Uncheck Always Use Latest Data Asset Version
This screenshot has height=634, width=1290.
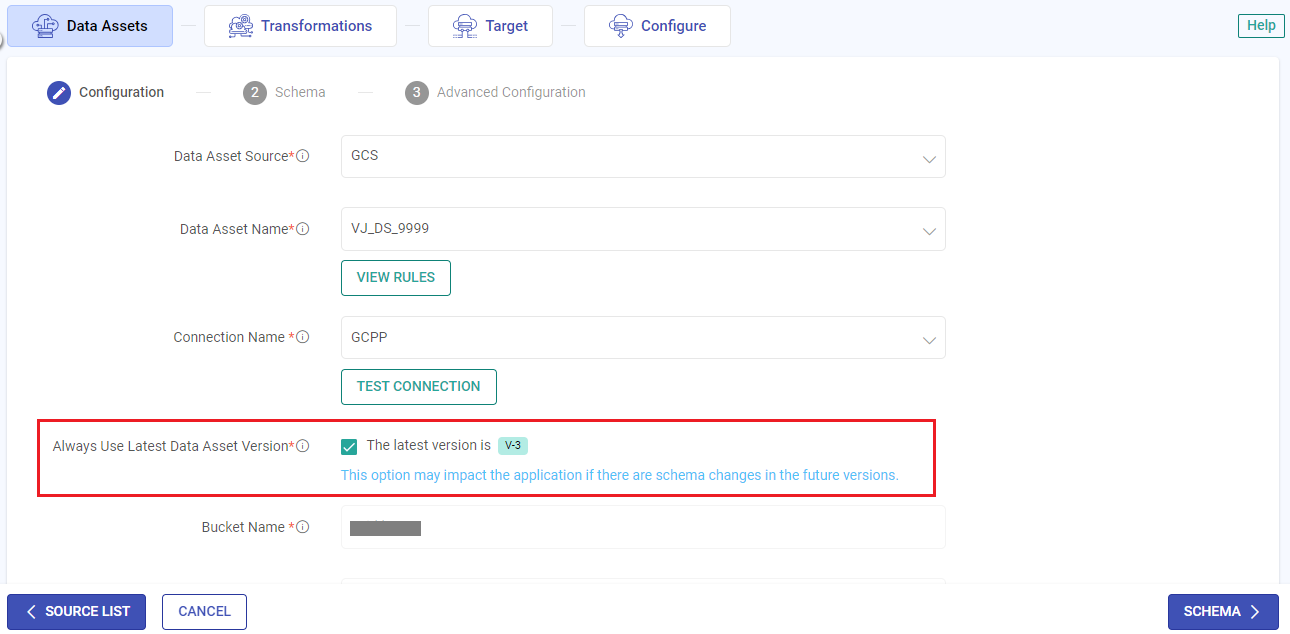tap(349, 446)
